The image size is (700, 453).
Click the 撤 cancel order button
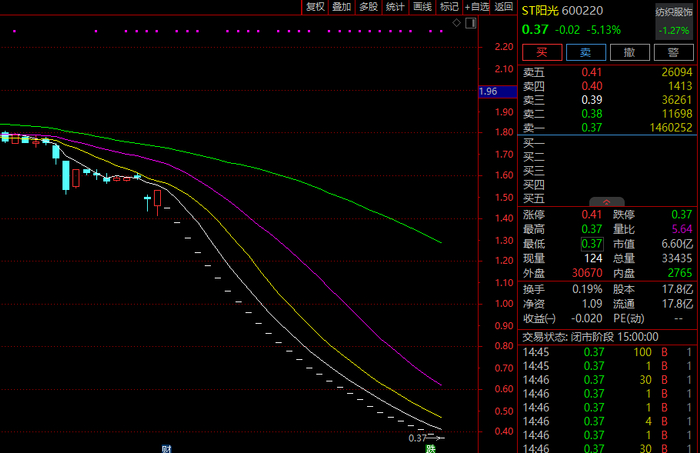[629, 52]
